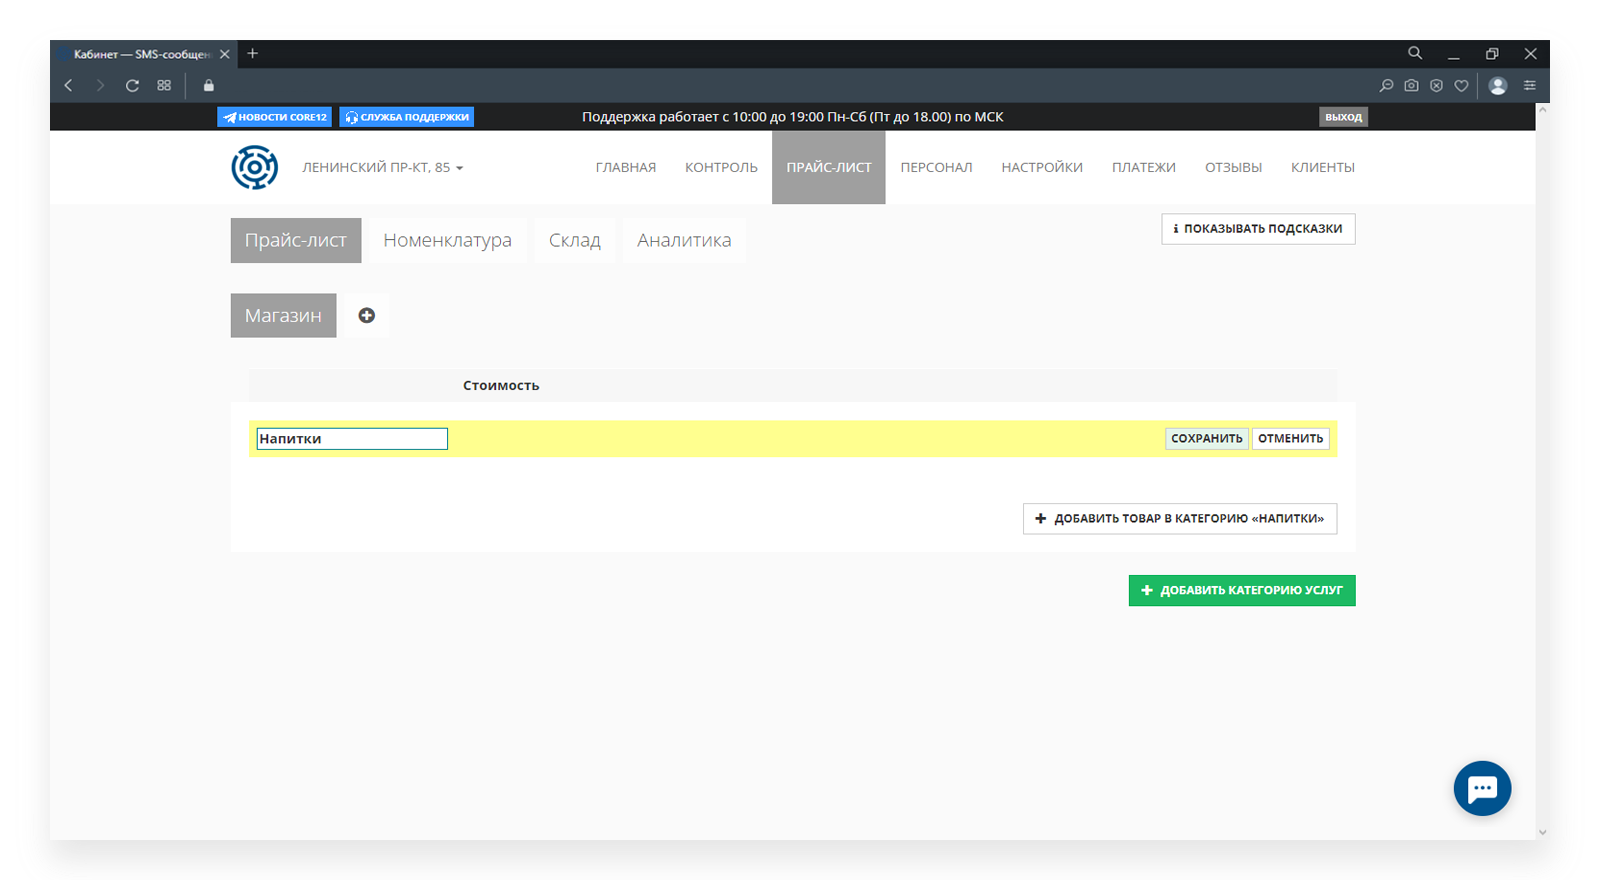Open the Контроль menu item

[721, 168]
